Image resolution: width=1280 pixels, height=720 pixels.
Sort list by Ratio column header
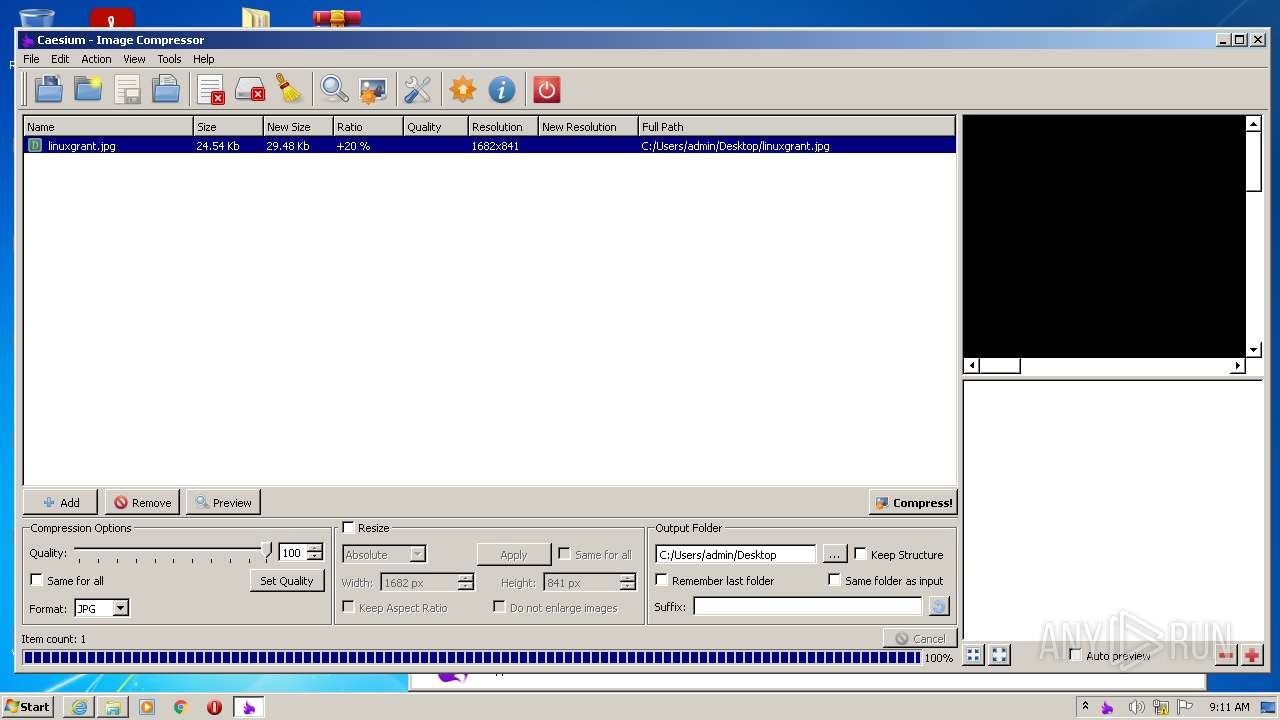coord(368,126)
